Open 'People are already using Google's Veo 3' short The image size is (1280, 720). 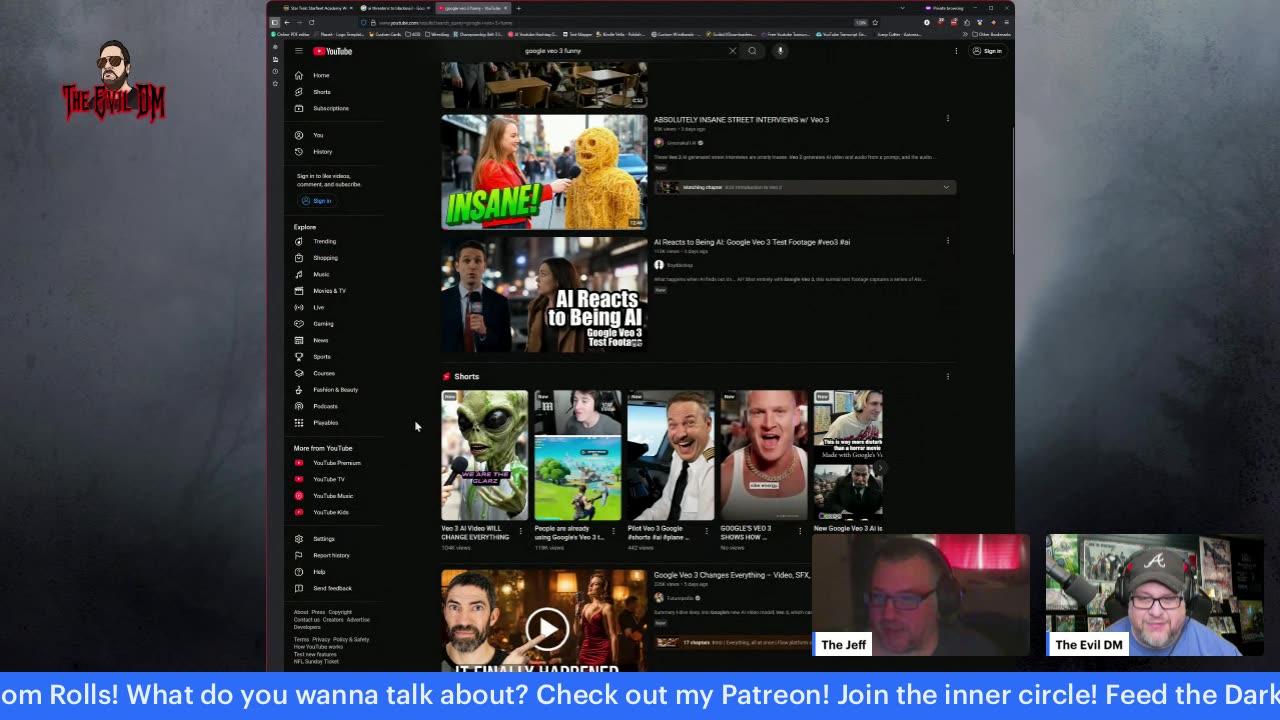tap(577, 456)
